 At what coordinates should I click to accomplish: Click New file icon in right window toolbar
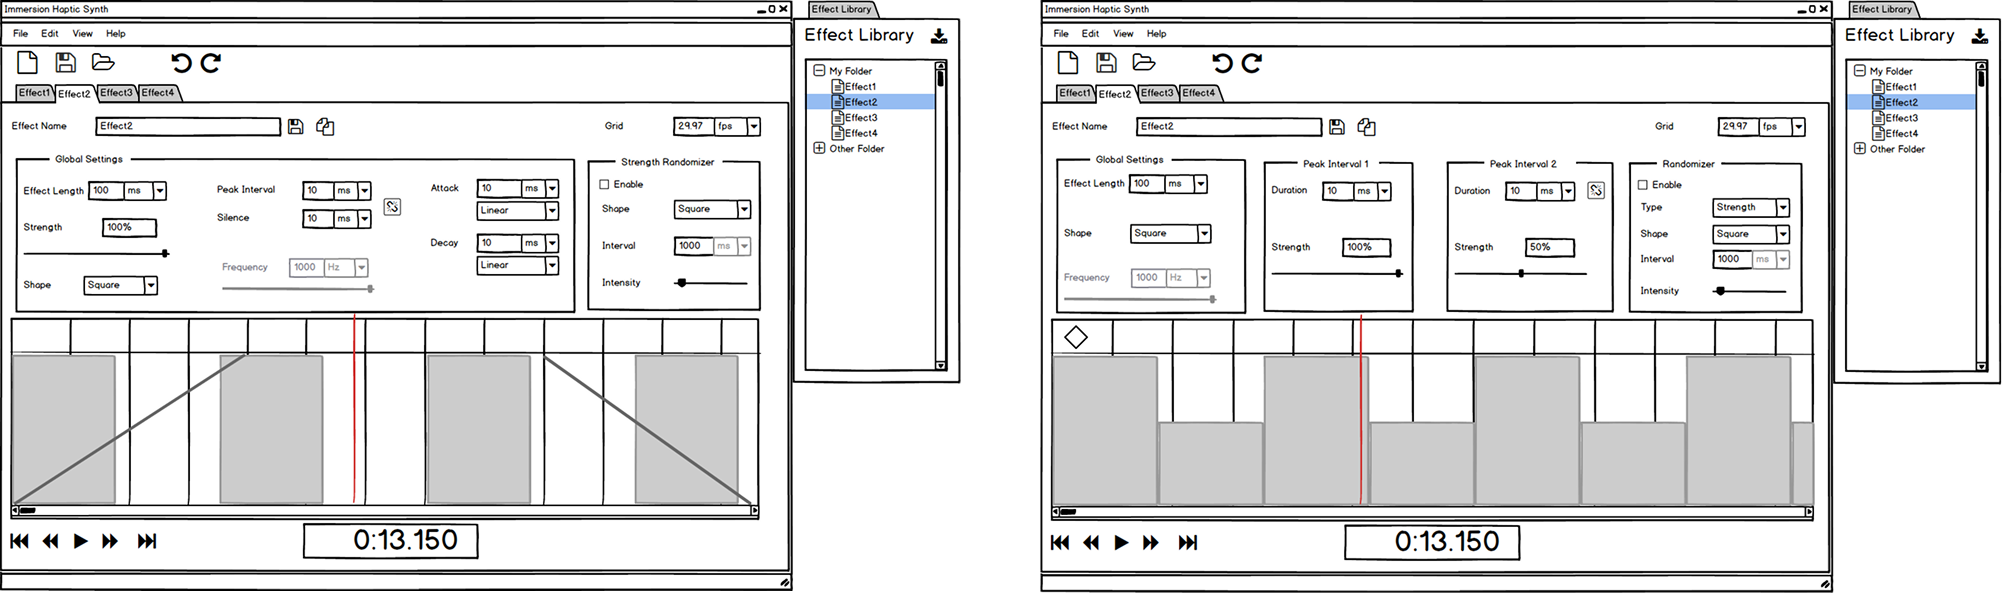click(x=1068, y=63)
